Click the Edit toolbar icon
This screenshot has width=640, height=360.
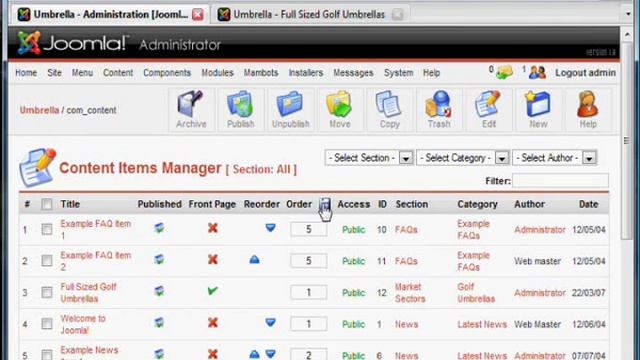click(489, 109)
